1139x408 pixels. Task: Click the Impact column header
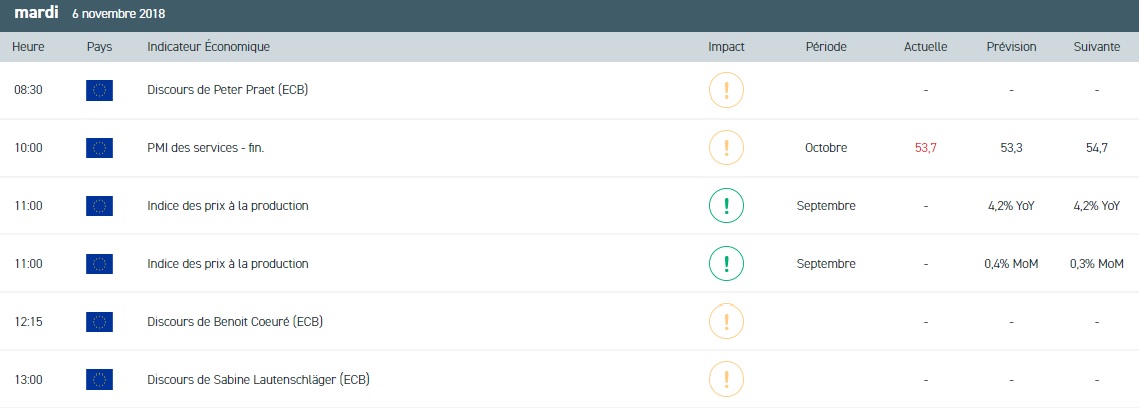pyautogui.click(x=726, y=47)
